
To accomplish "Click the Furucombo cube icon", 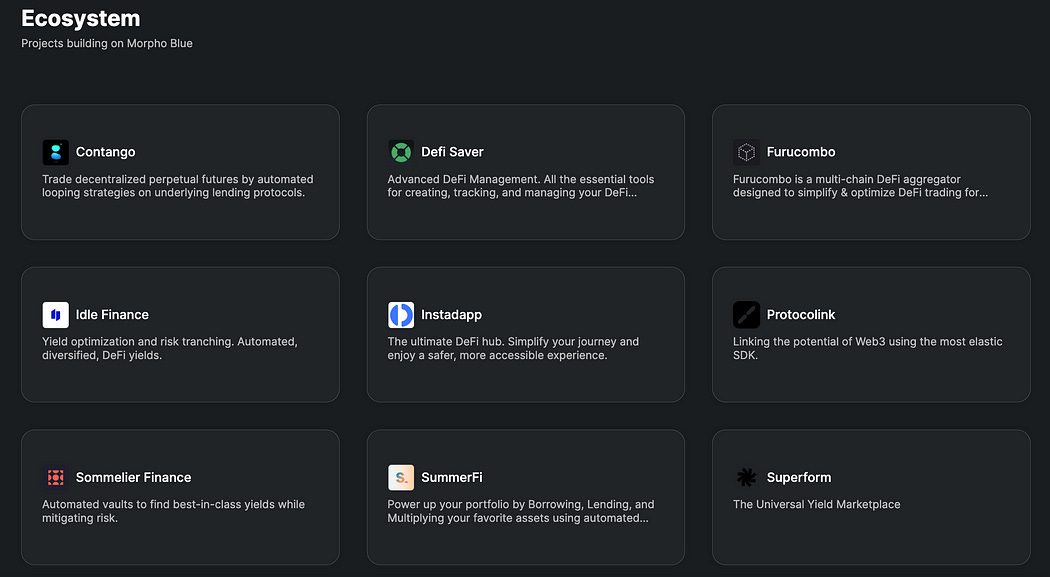I will [x=746, y=153].
